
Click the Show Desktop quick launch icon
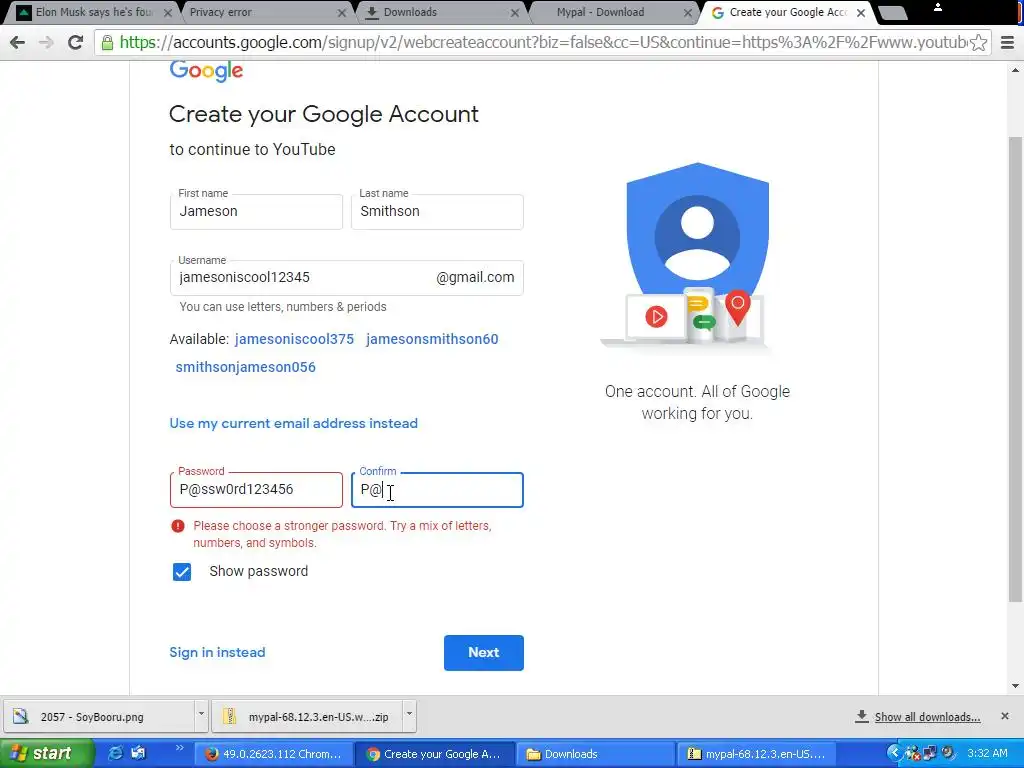coord(138,753)
